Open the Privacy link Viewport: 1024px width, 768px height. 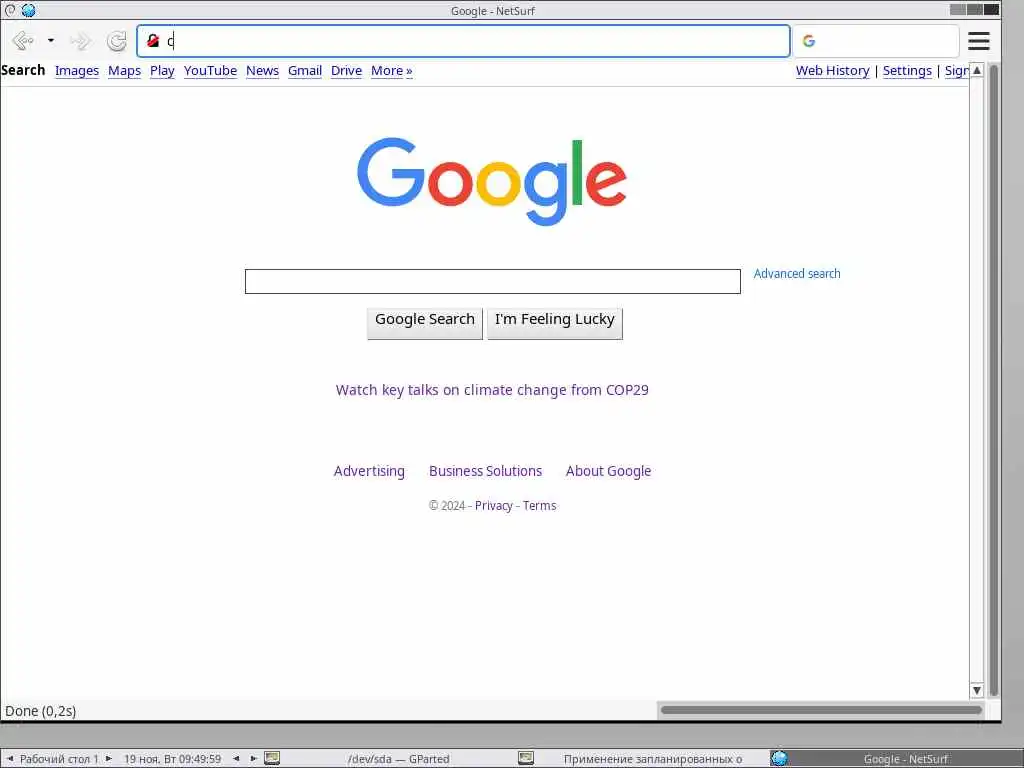coord(494,505)
